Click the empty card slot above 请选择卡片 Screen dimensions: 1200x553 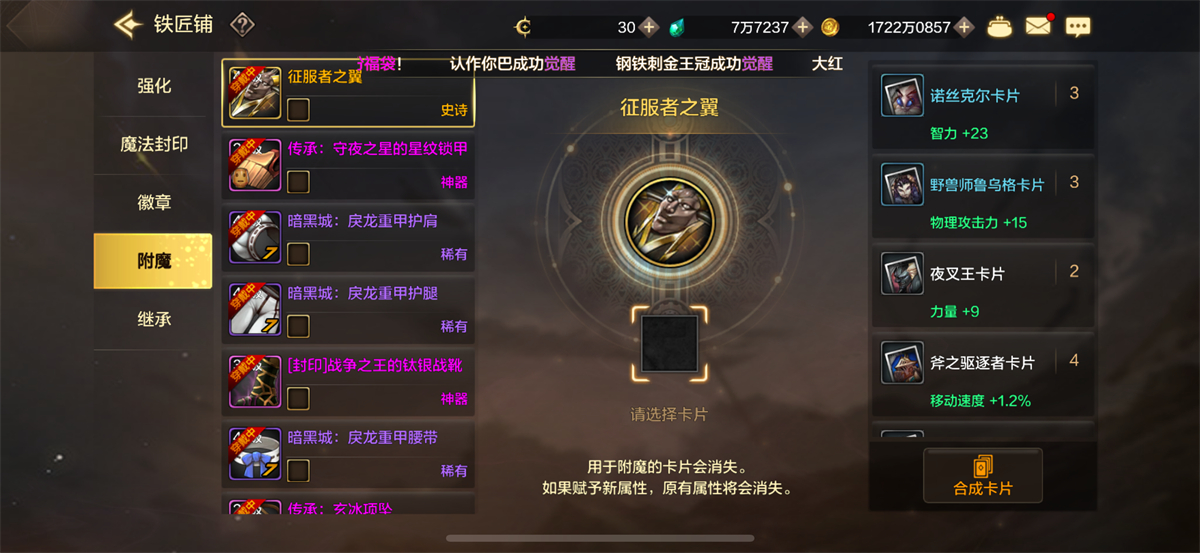point(669,344)
